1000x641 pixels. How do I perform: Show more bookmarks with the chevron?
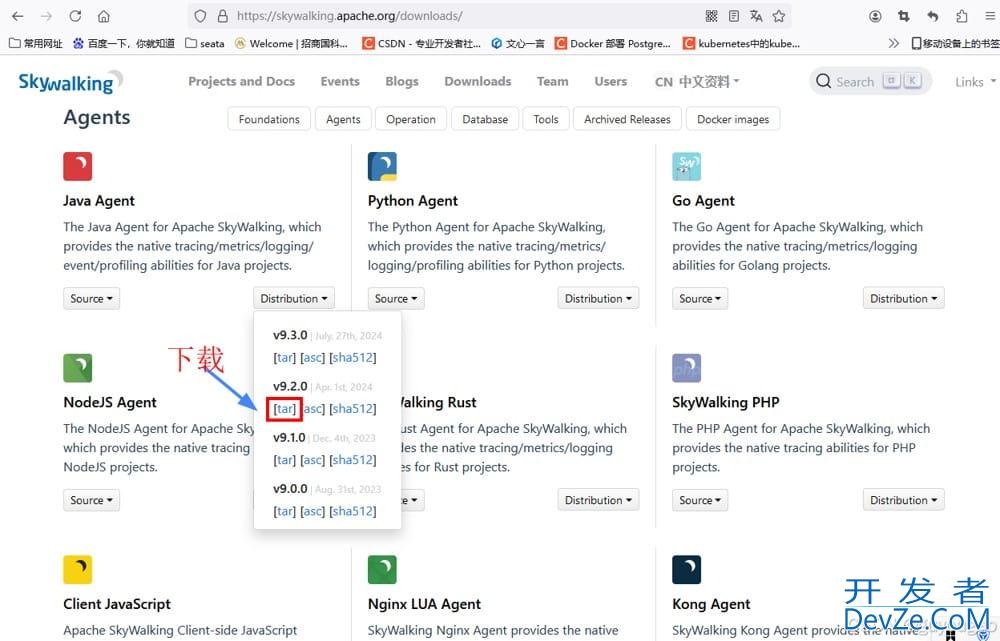tap(893, 43)
